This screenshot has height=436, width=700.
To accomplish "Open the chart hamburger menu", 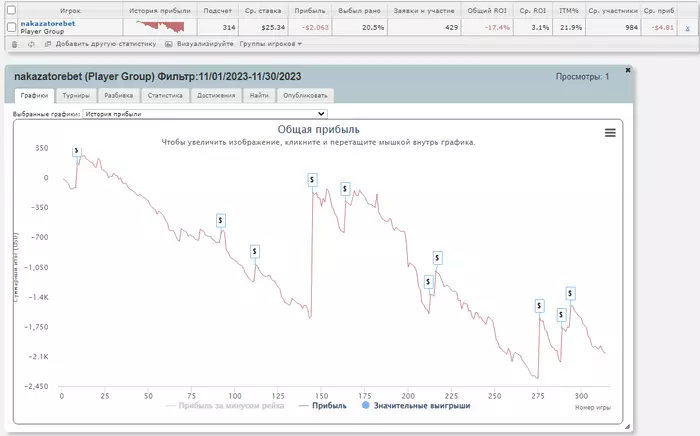I will point(610,133).
